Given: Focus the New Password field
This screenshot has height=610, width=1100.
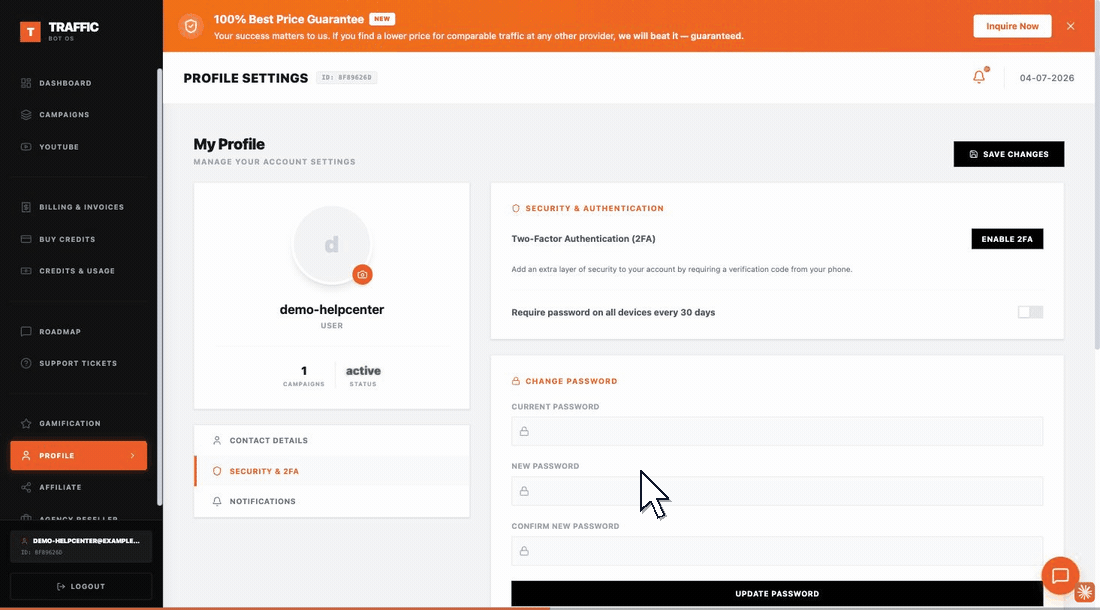Looking at the screenshot, I should (777, 491).
